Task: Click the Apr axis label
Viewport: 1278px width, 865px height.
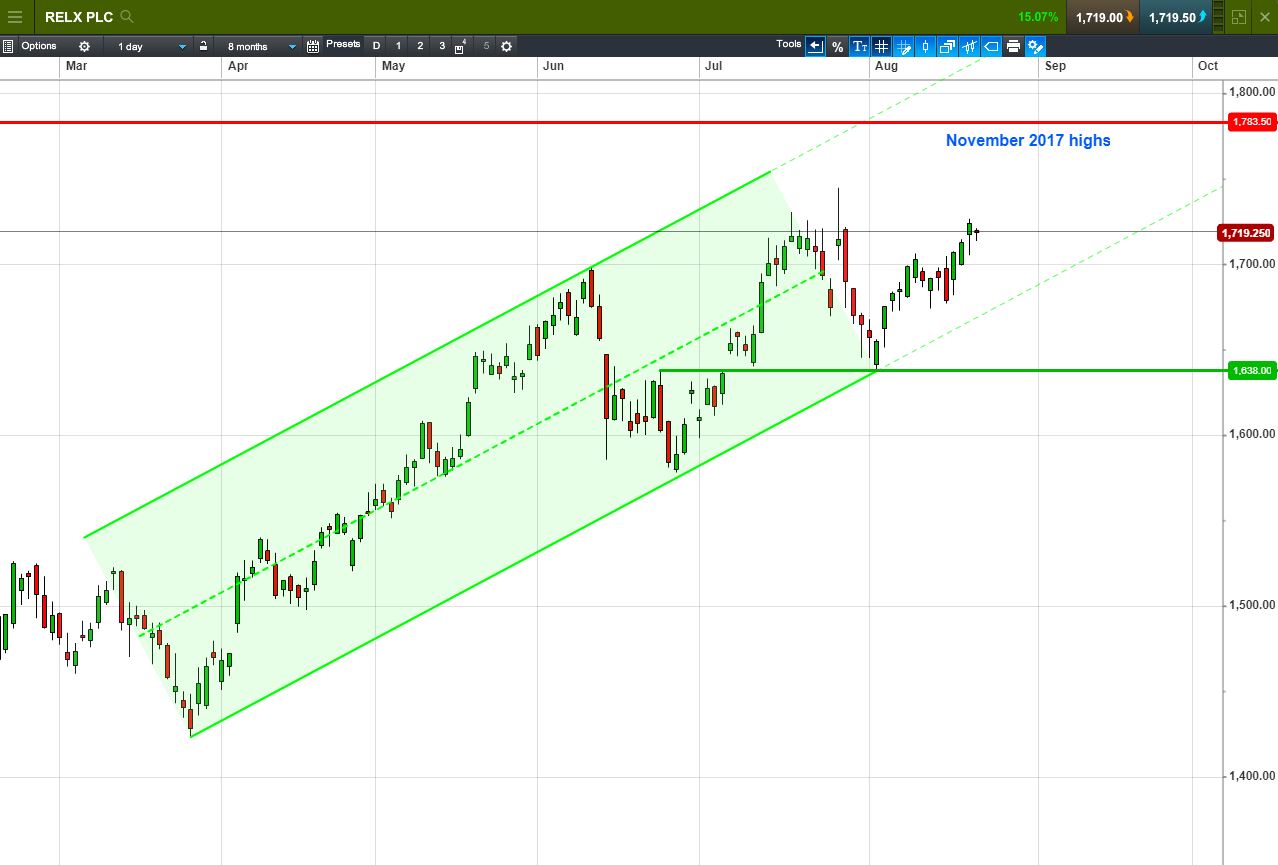Action: [238, 67]
